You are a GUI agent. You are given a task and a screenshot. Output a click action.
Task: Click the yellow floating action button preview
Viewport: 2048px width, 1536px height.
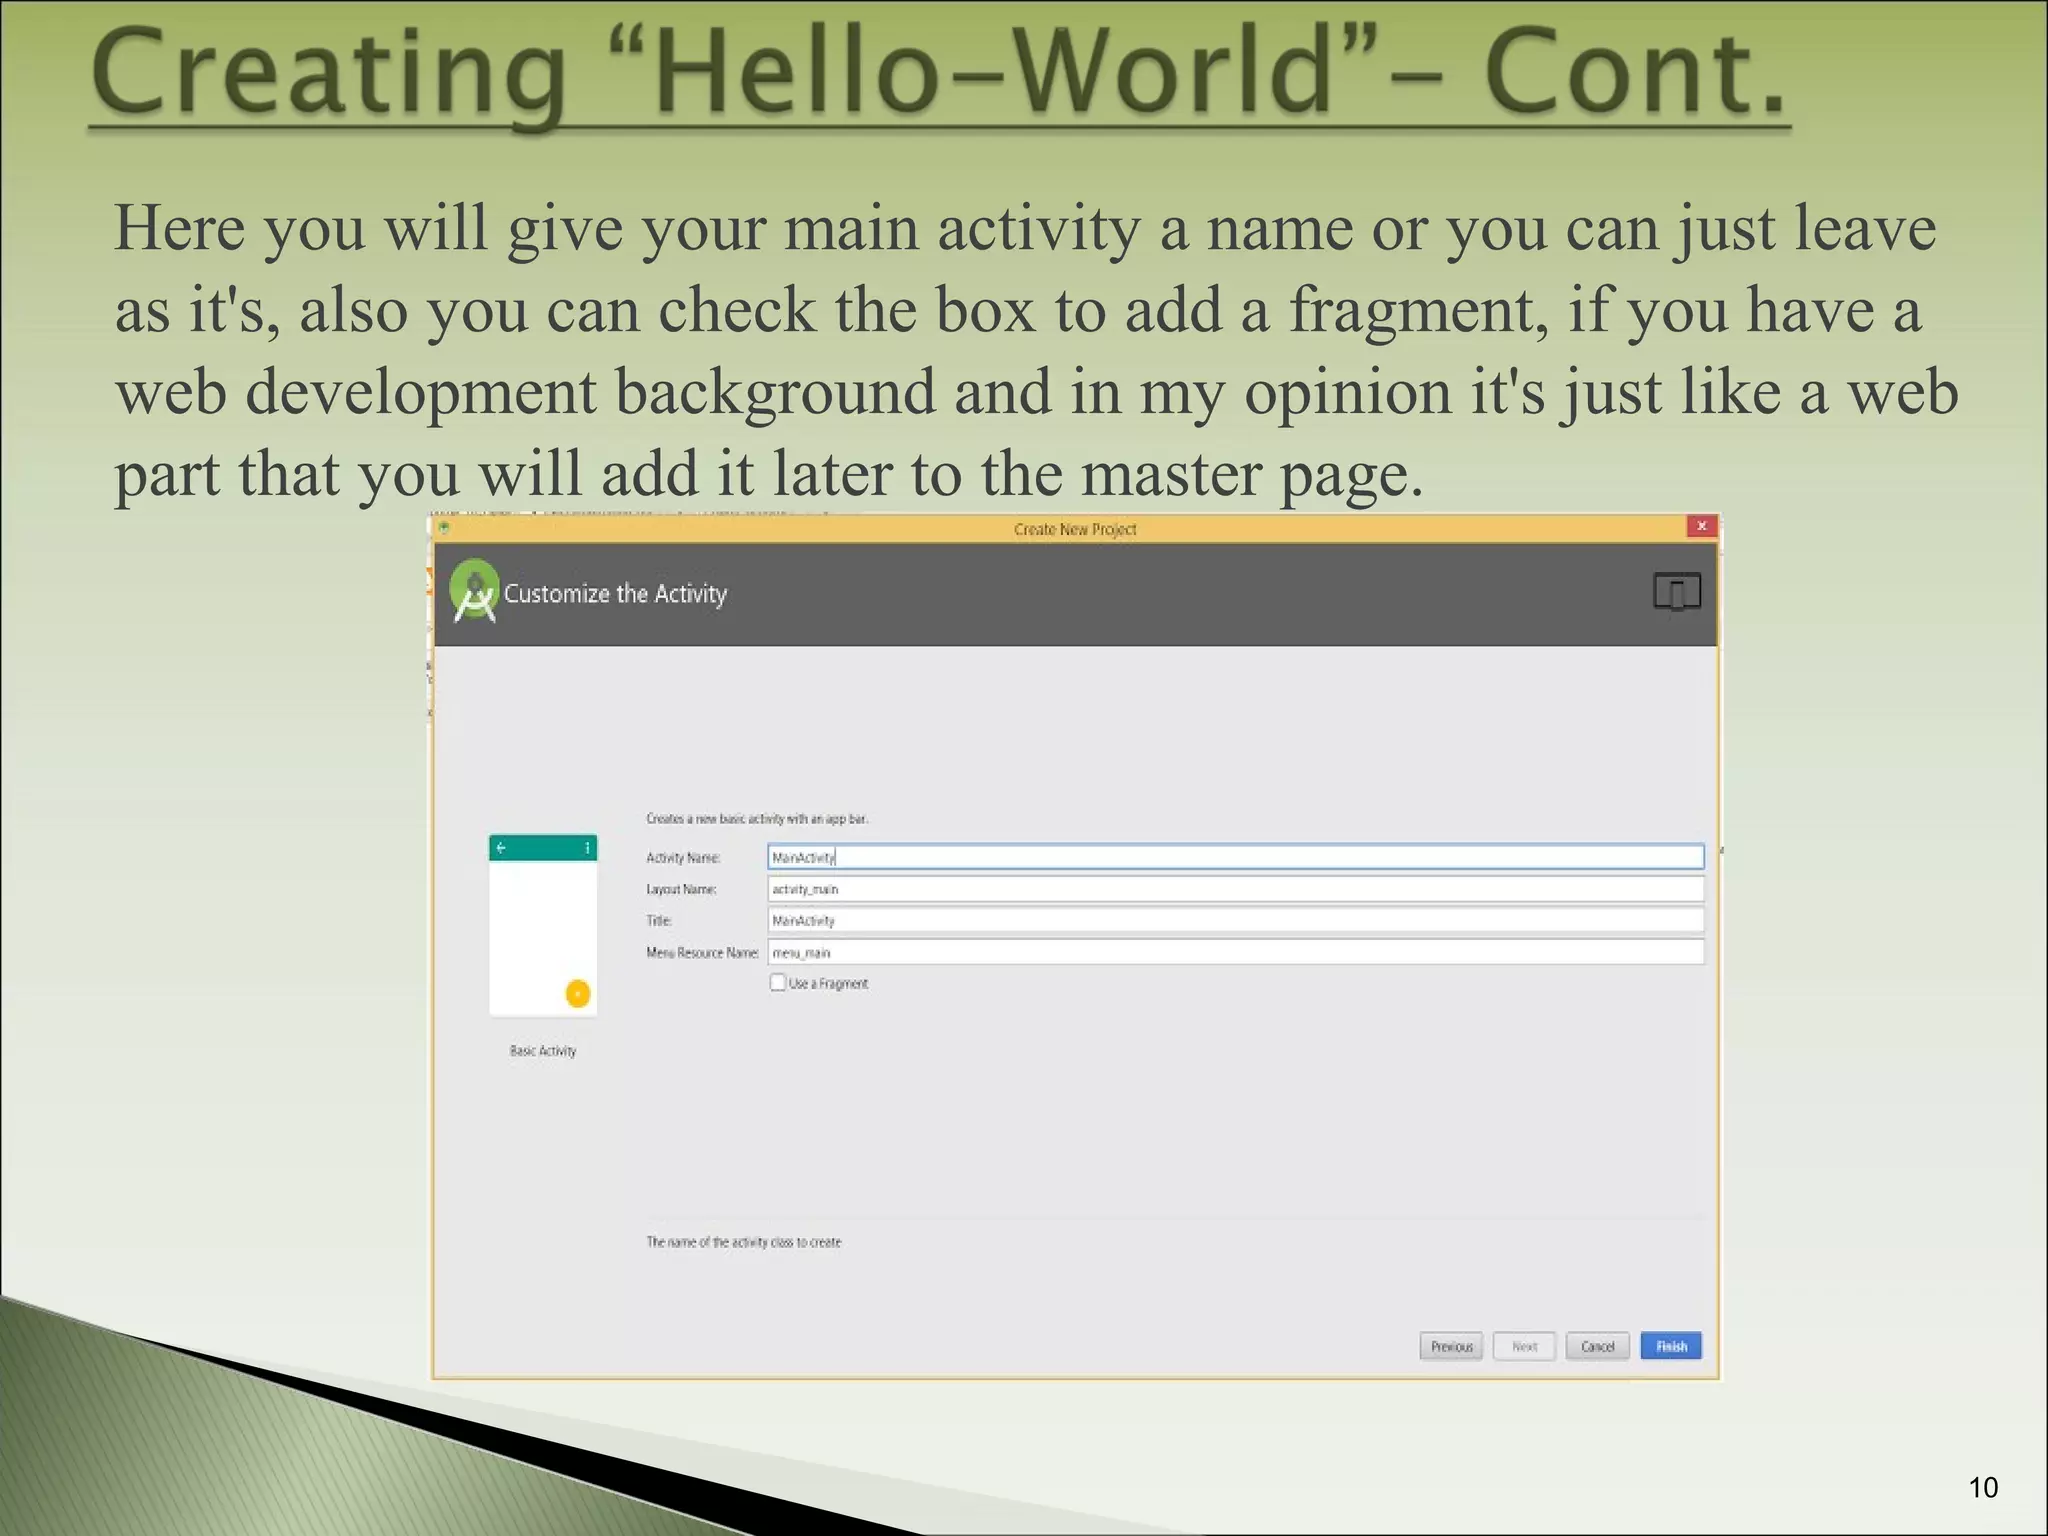(578, 993)
